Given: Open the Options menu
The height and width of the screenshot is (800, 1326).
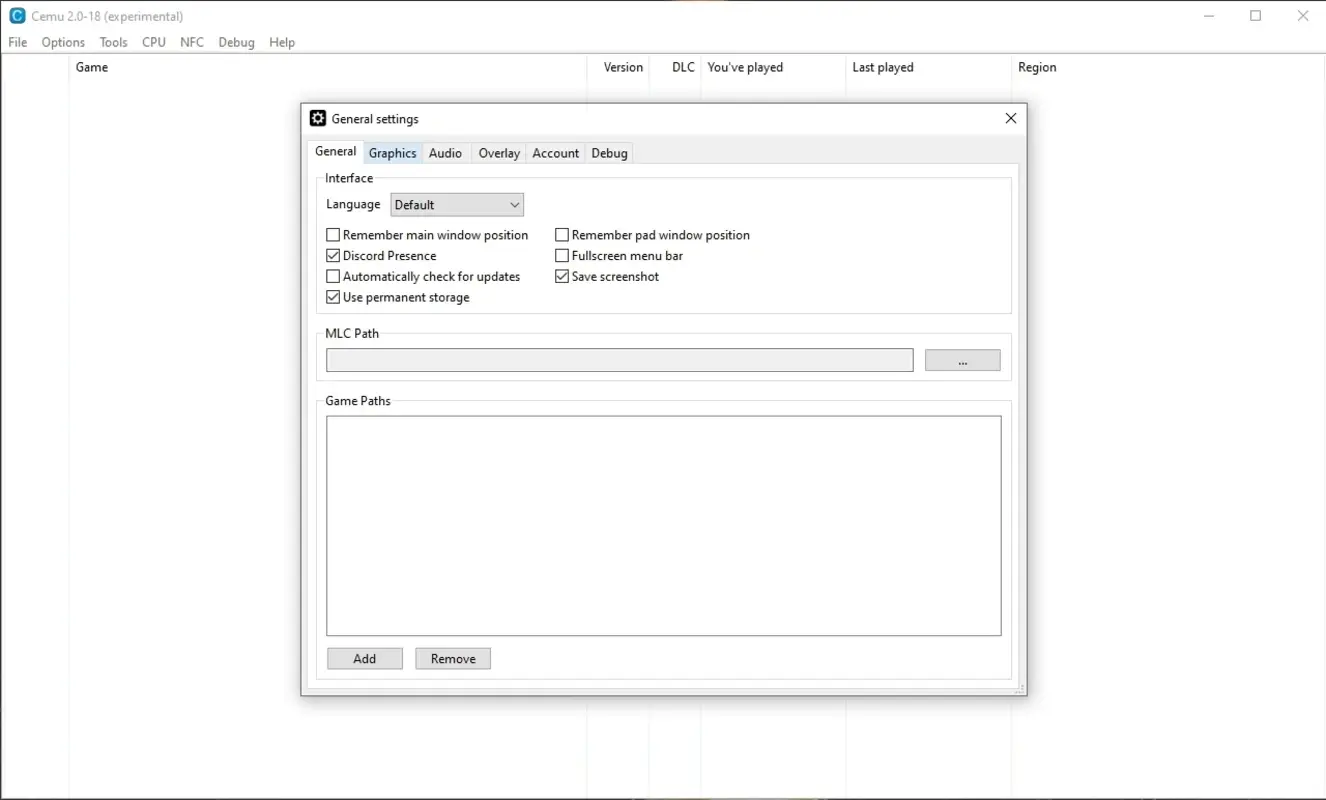Looking at the screenshot, I should (x=62, y=42).
